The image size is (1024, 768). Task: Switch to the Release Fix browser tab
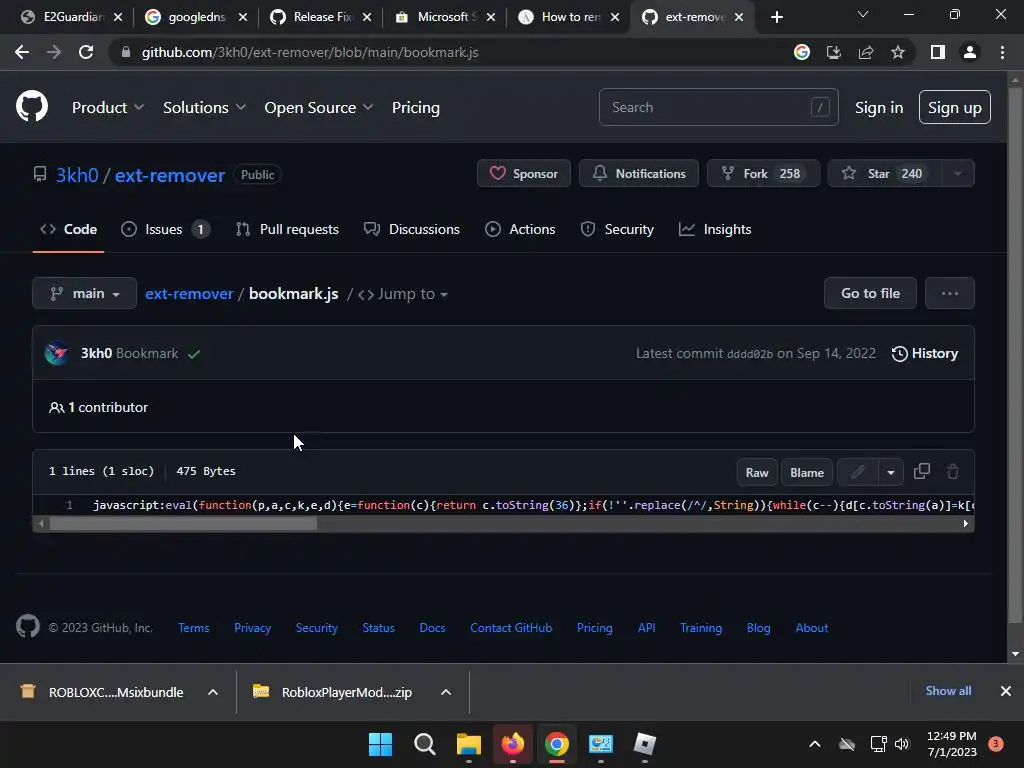(321, 17)
